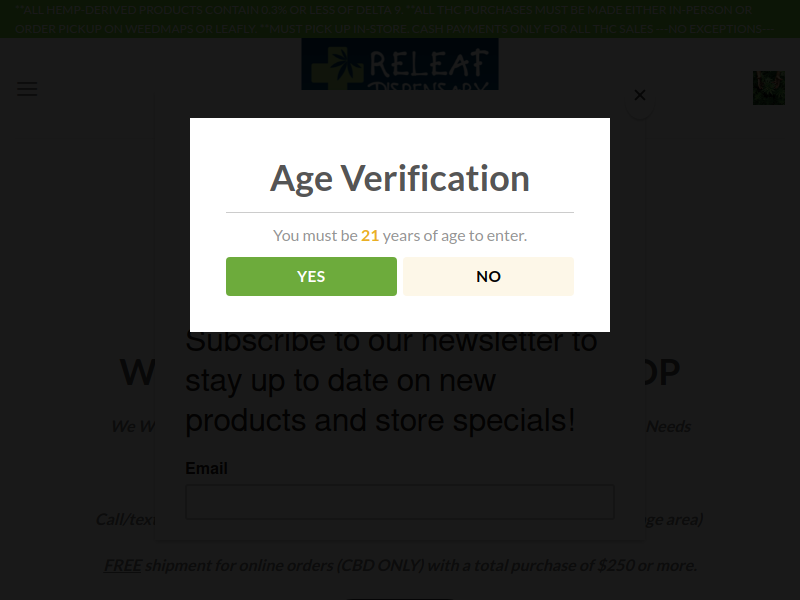Open the cart thumbnail in header
Screen dimensions: 800x600
[x=768, y=88]
